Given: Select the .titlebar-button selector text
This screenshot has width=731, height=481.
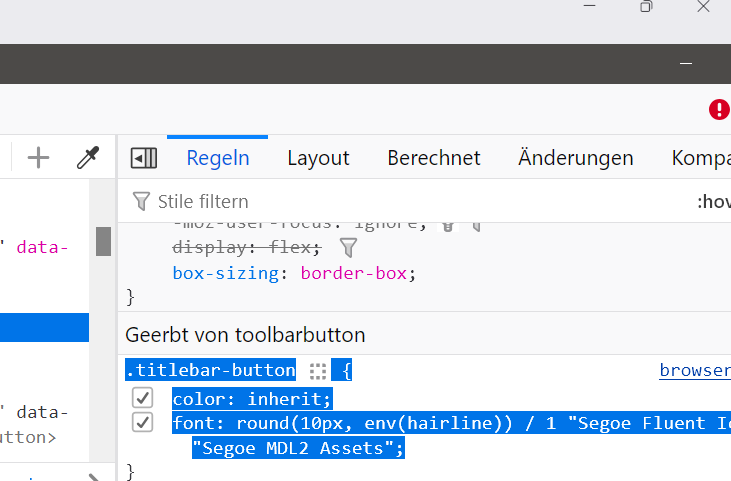Looking at the screenshot, I should (211, 370).
